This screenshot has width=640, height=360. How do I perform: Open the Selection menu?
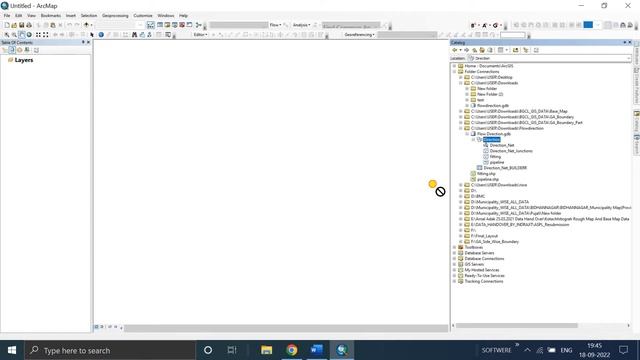click(x=89, y=16)
